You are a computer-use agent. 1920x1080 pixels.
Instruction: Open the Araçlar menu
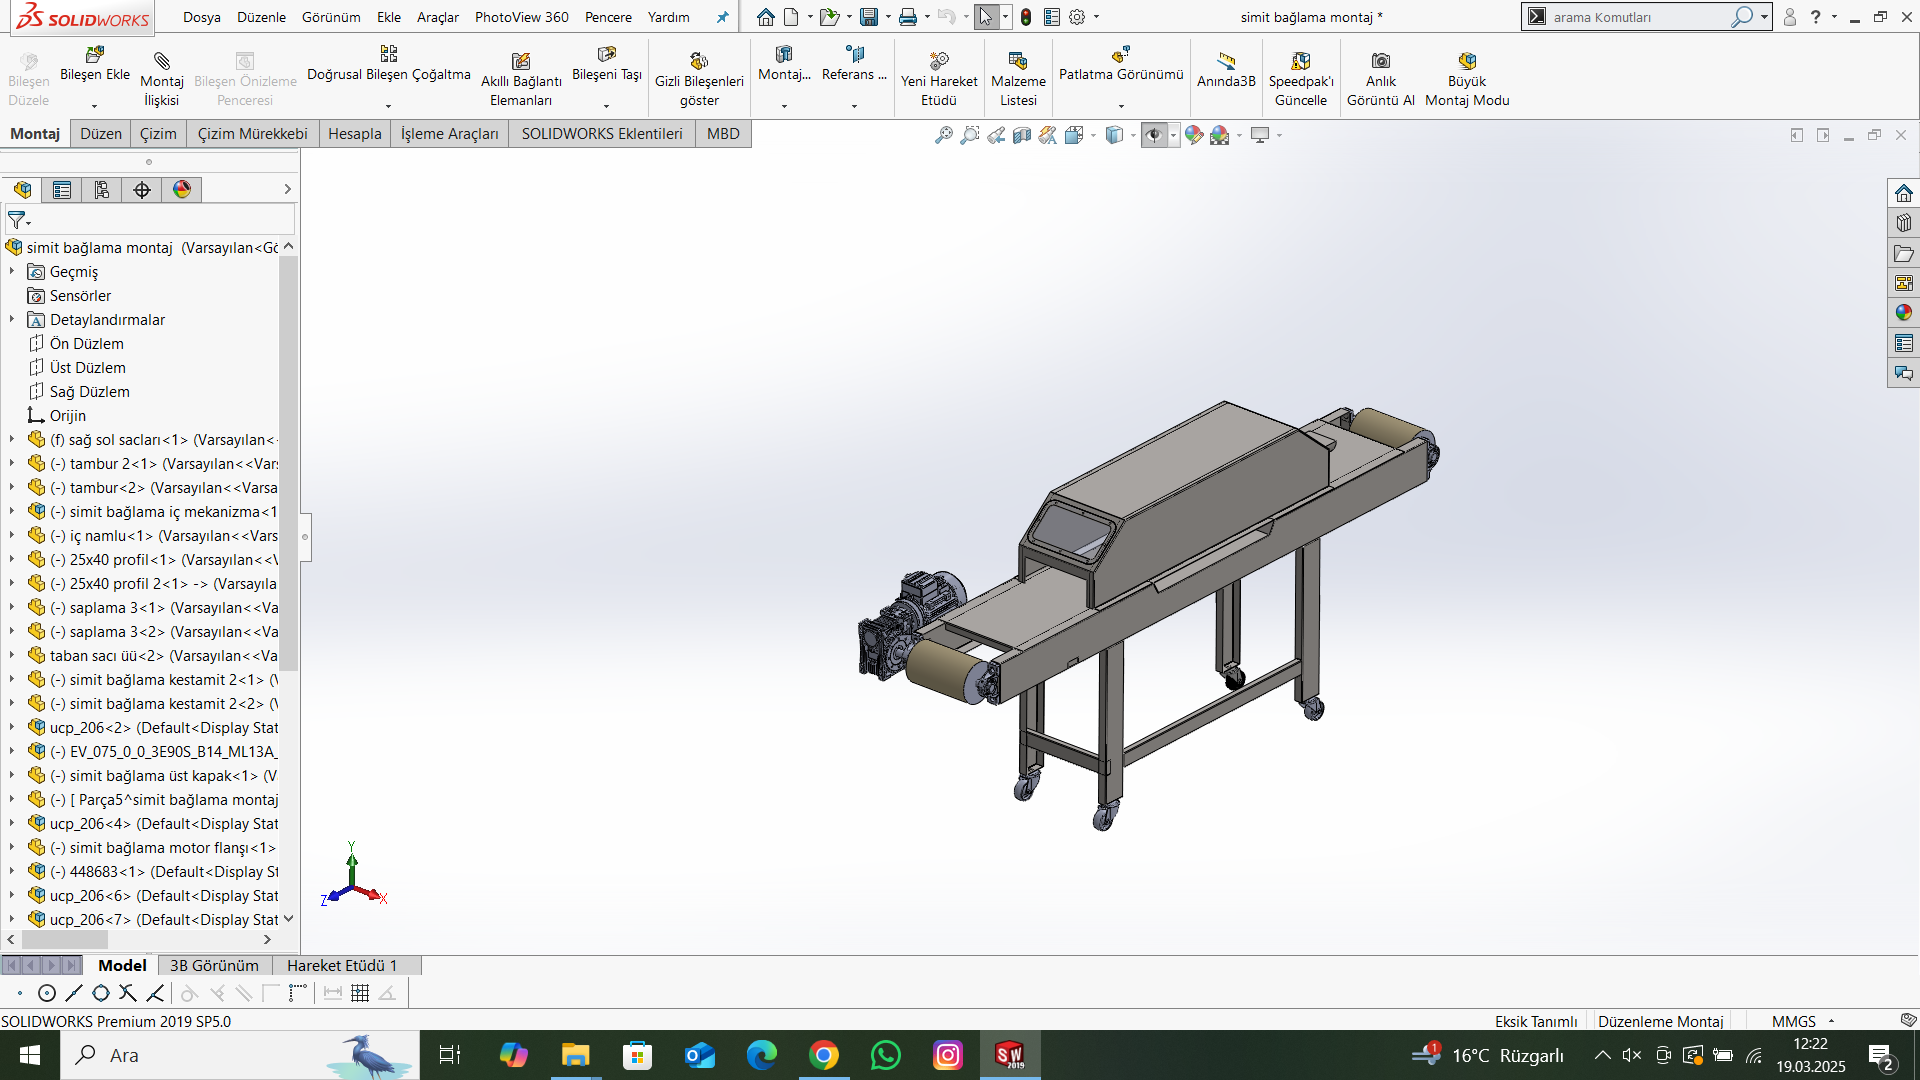pos(437,17)
